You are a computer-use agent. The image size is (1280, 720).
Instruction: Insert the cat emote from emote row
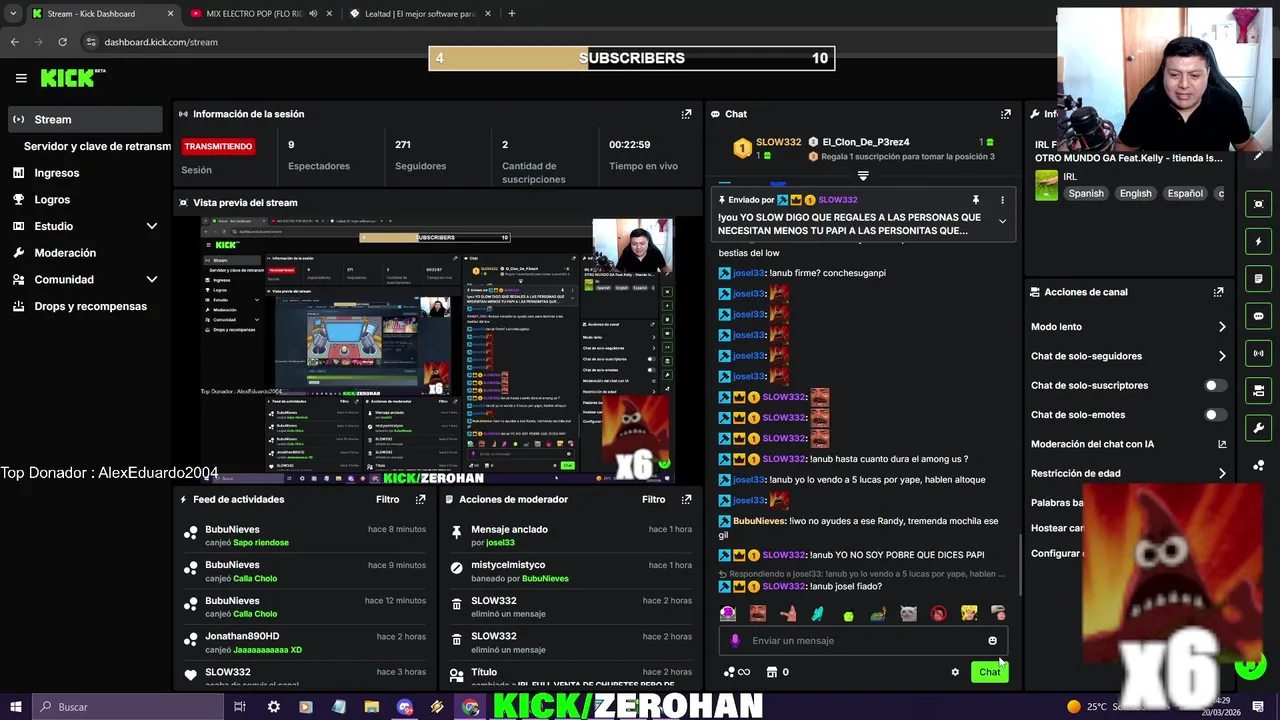tap(908, 614)
